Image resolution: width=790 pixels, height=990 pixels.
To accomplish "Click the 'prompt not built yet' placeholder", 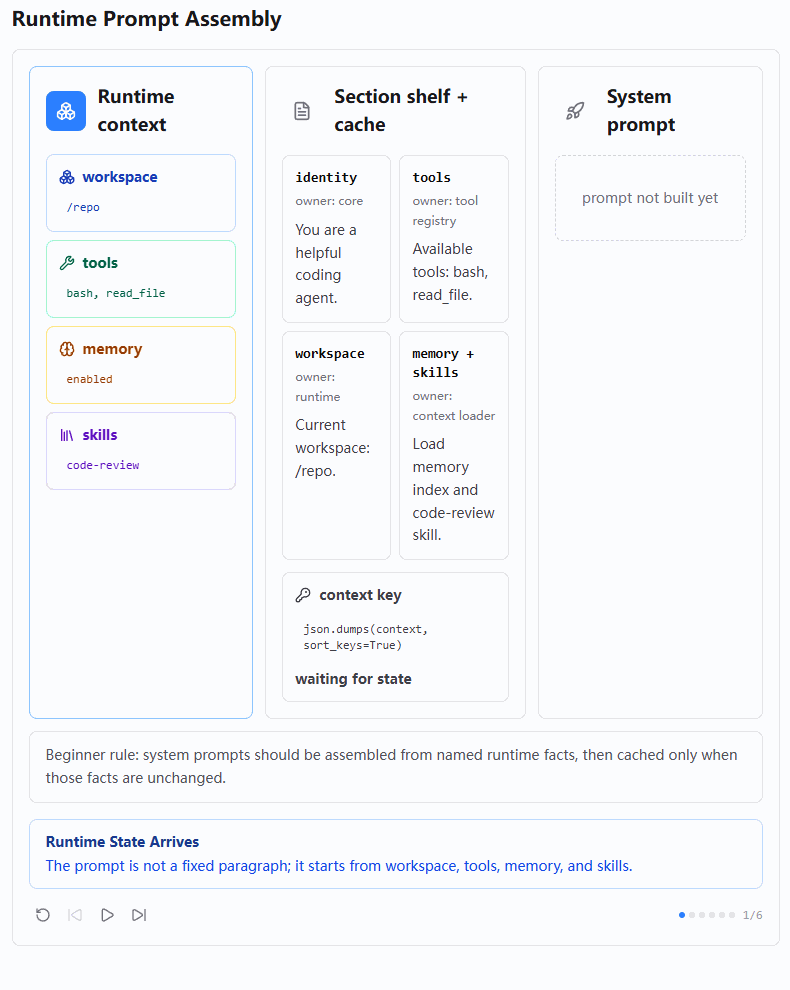I will point(650,198).
